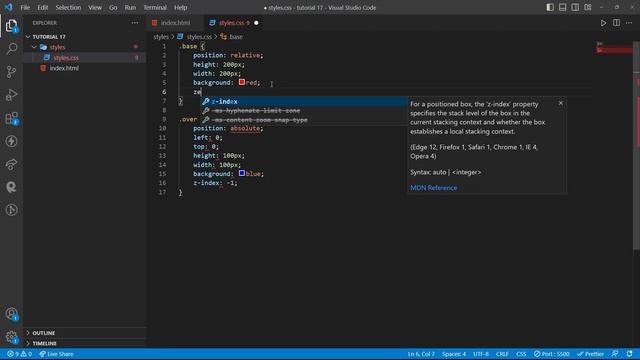This screenshot has width=640, height=360.
Task: Select z-index autocomplete suggestion
Action: click(x=304, y=101)
